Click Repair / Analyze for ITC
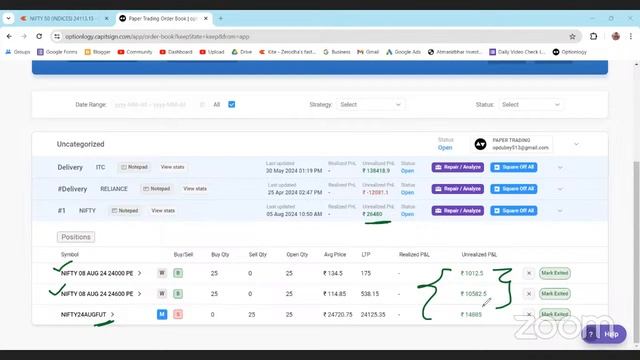 [458, 167]
